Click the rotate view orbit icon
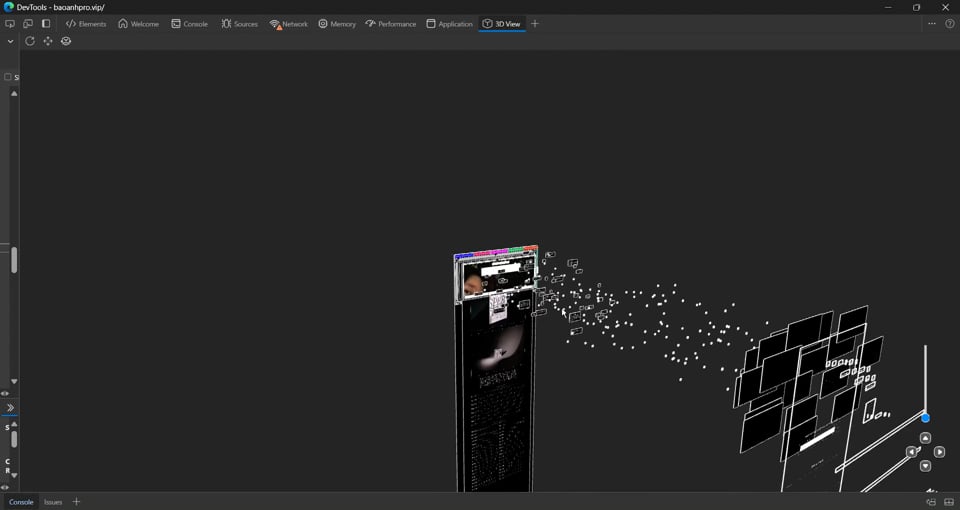Screen dimensions: 960x510 point(66,41)
